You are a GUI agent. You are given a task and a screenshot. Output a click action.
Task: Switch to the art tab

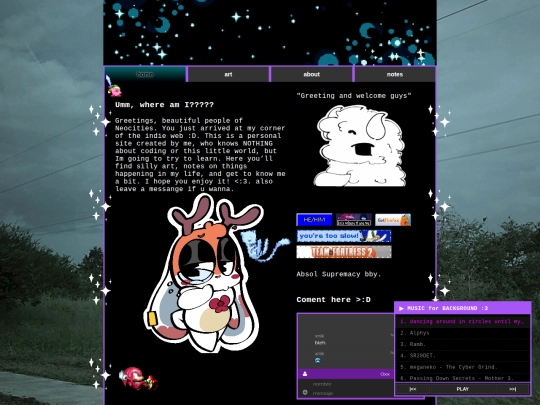pos(228,74)
